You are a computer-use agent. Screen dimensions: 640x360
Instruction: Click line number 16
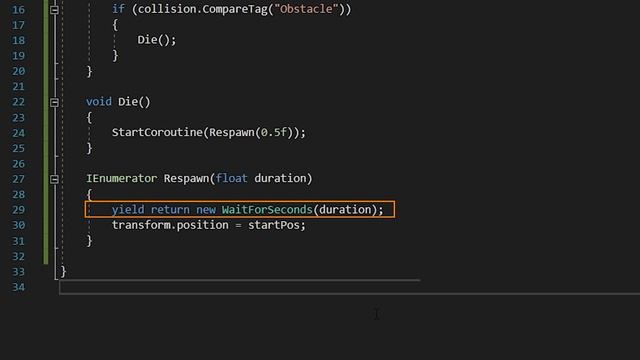(18, 9)
